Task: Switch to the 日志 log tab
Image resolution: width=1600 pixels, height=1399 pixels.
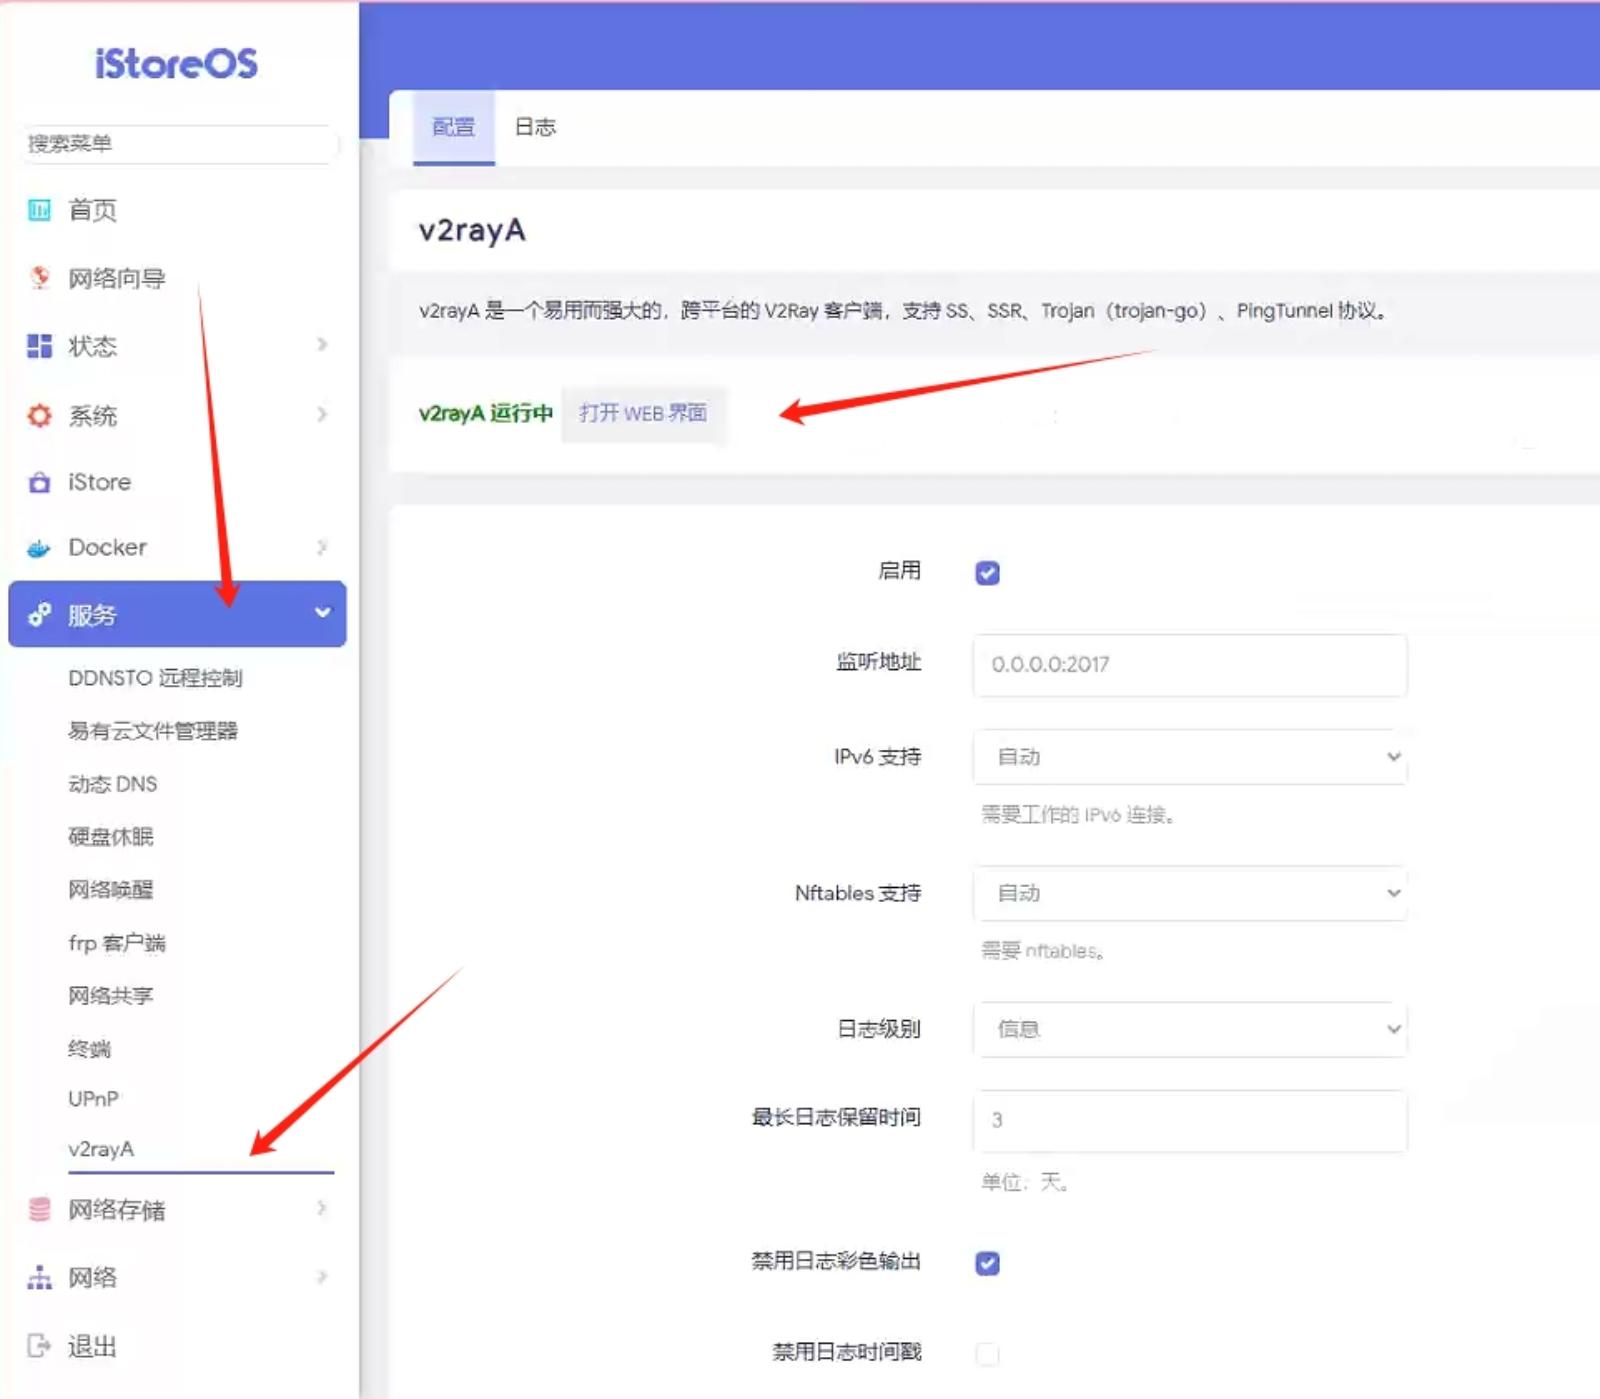Action: click(x=535, y=126)
